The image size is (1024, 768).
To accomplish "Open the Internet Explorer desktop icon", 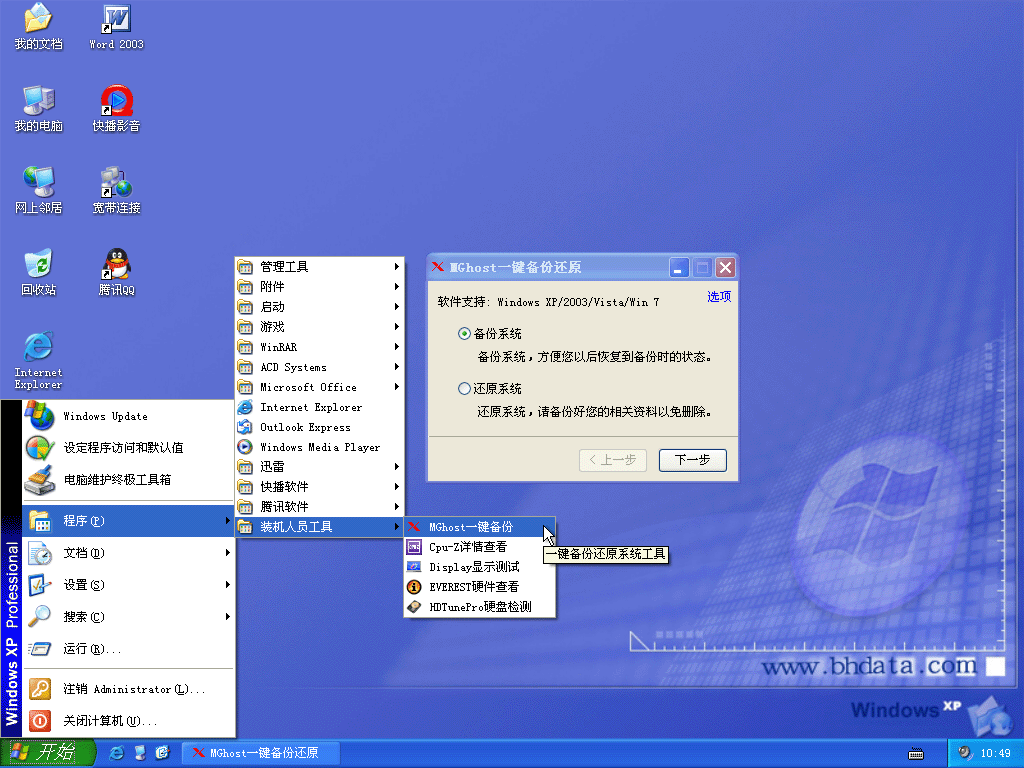I will (38, 360).
